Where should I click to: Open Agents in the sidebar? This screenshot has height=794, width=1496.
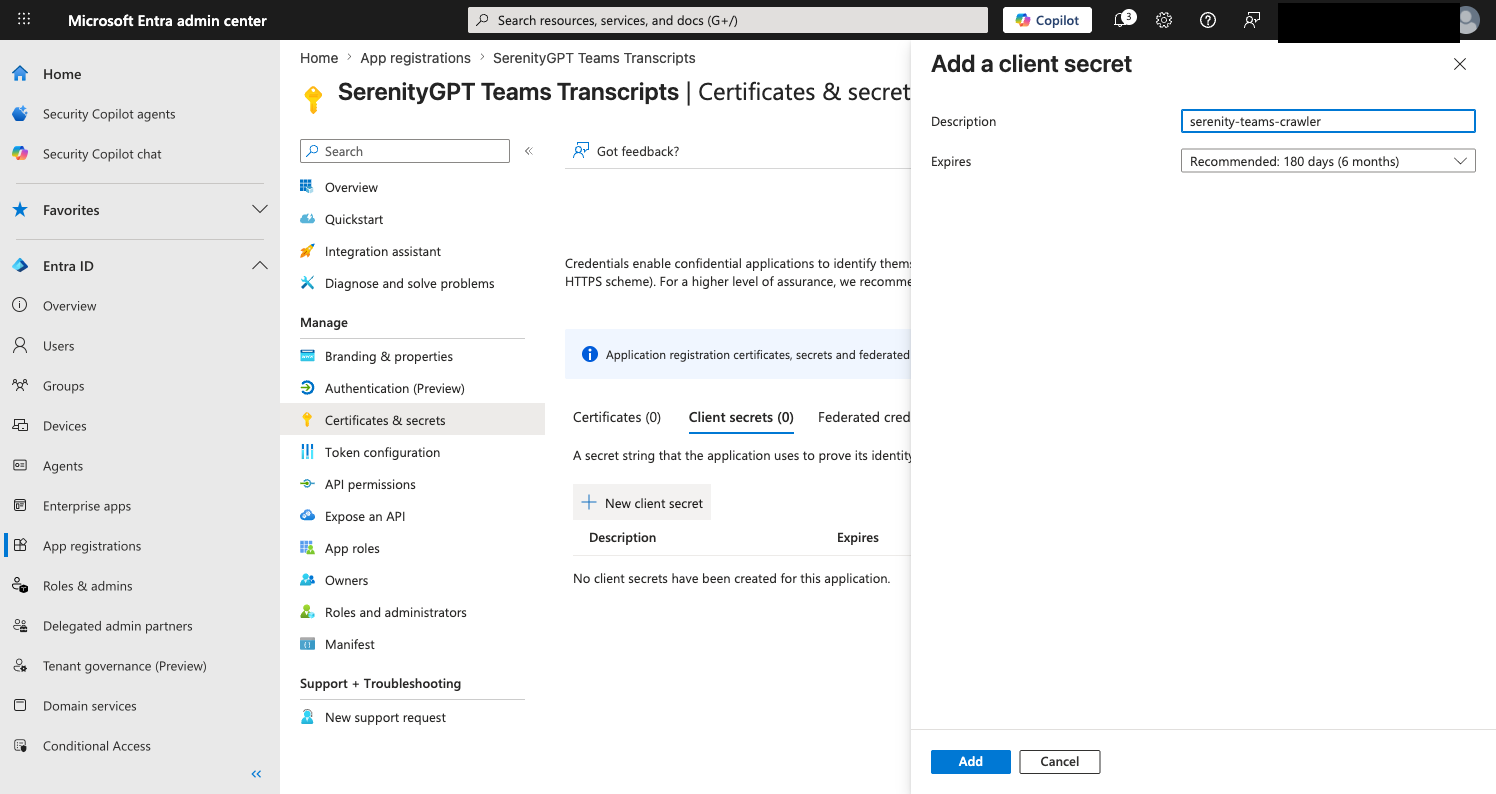(x=63, y=466)
